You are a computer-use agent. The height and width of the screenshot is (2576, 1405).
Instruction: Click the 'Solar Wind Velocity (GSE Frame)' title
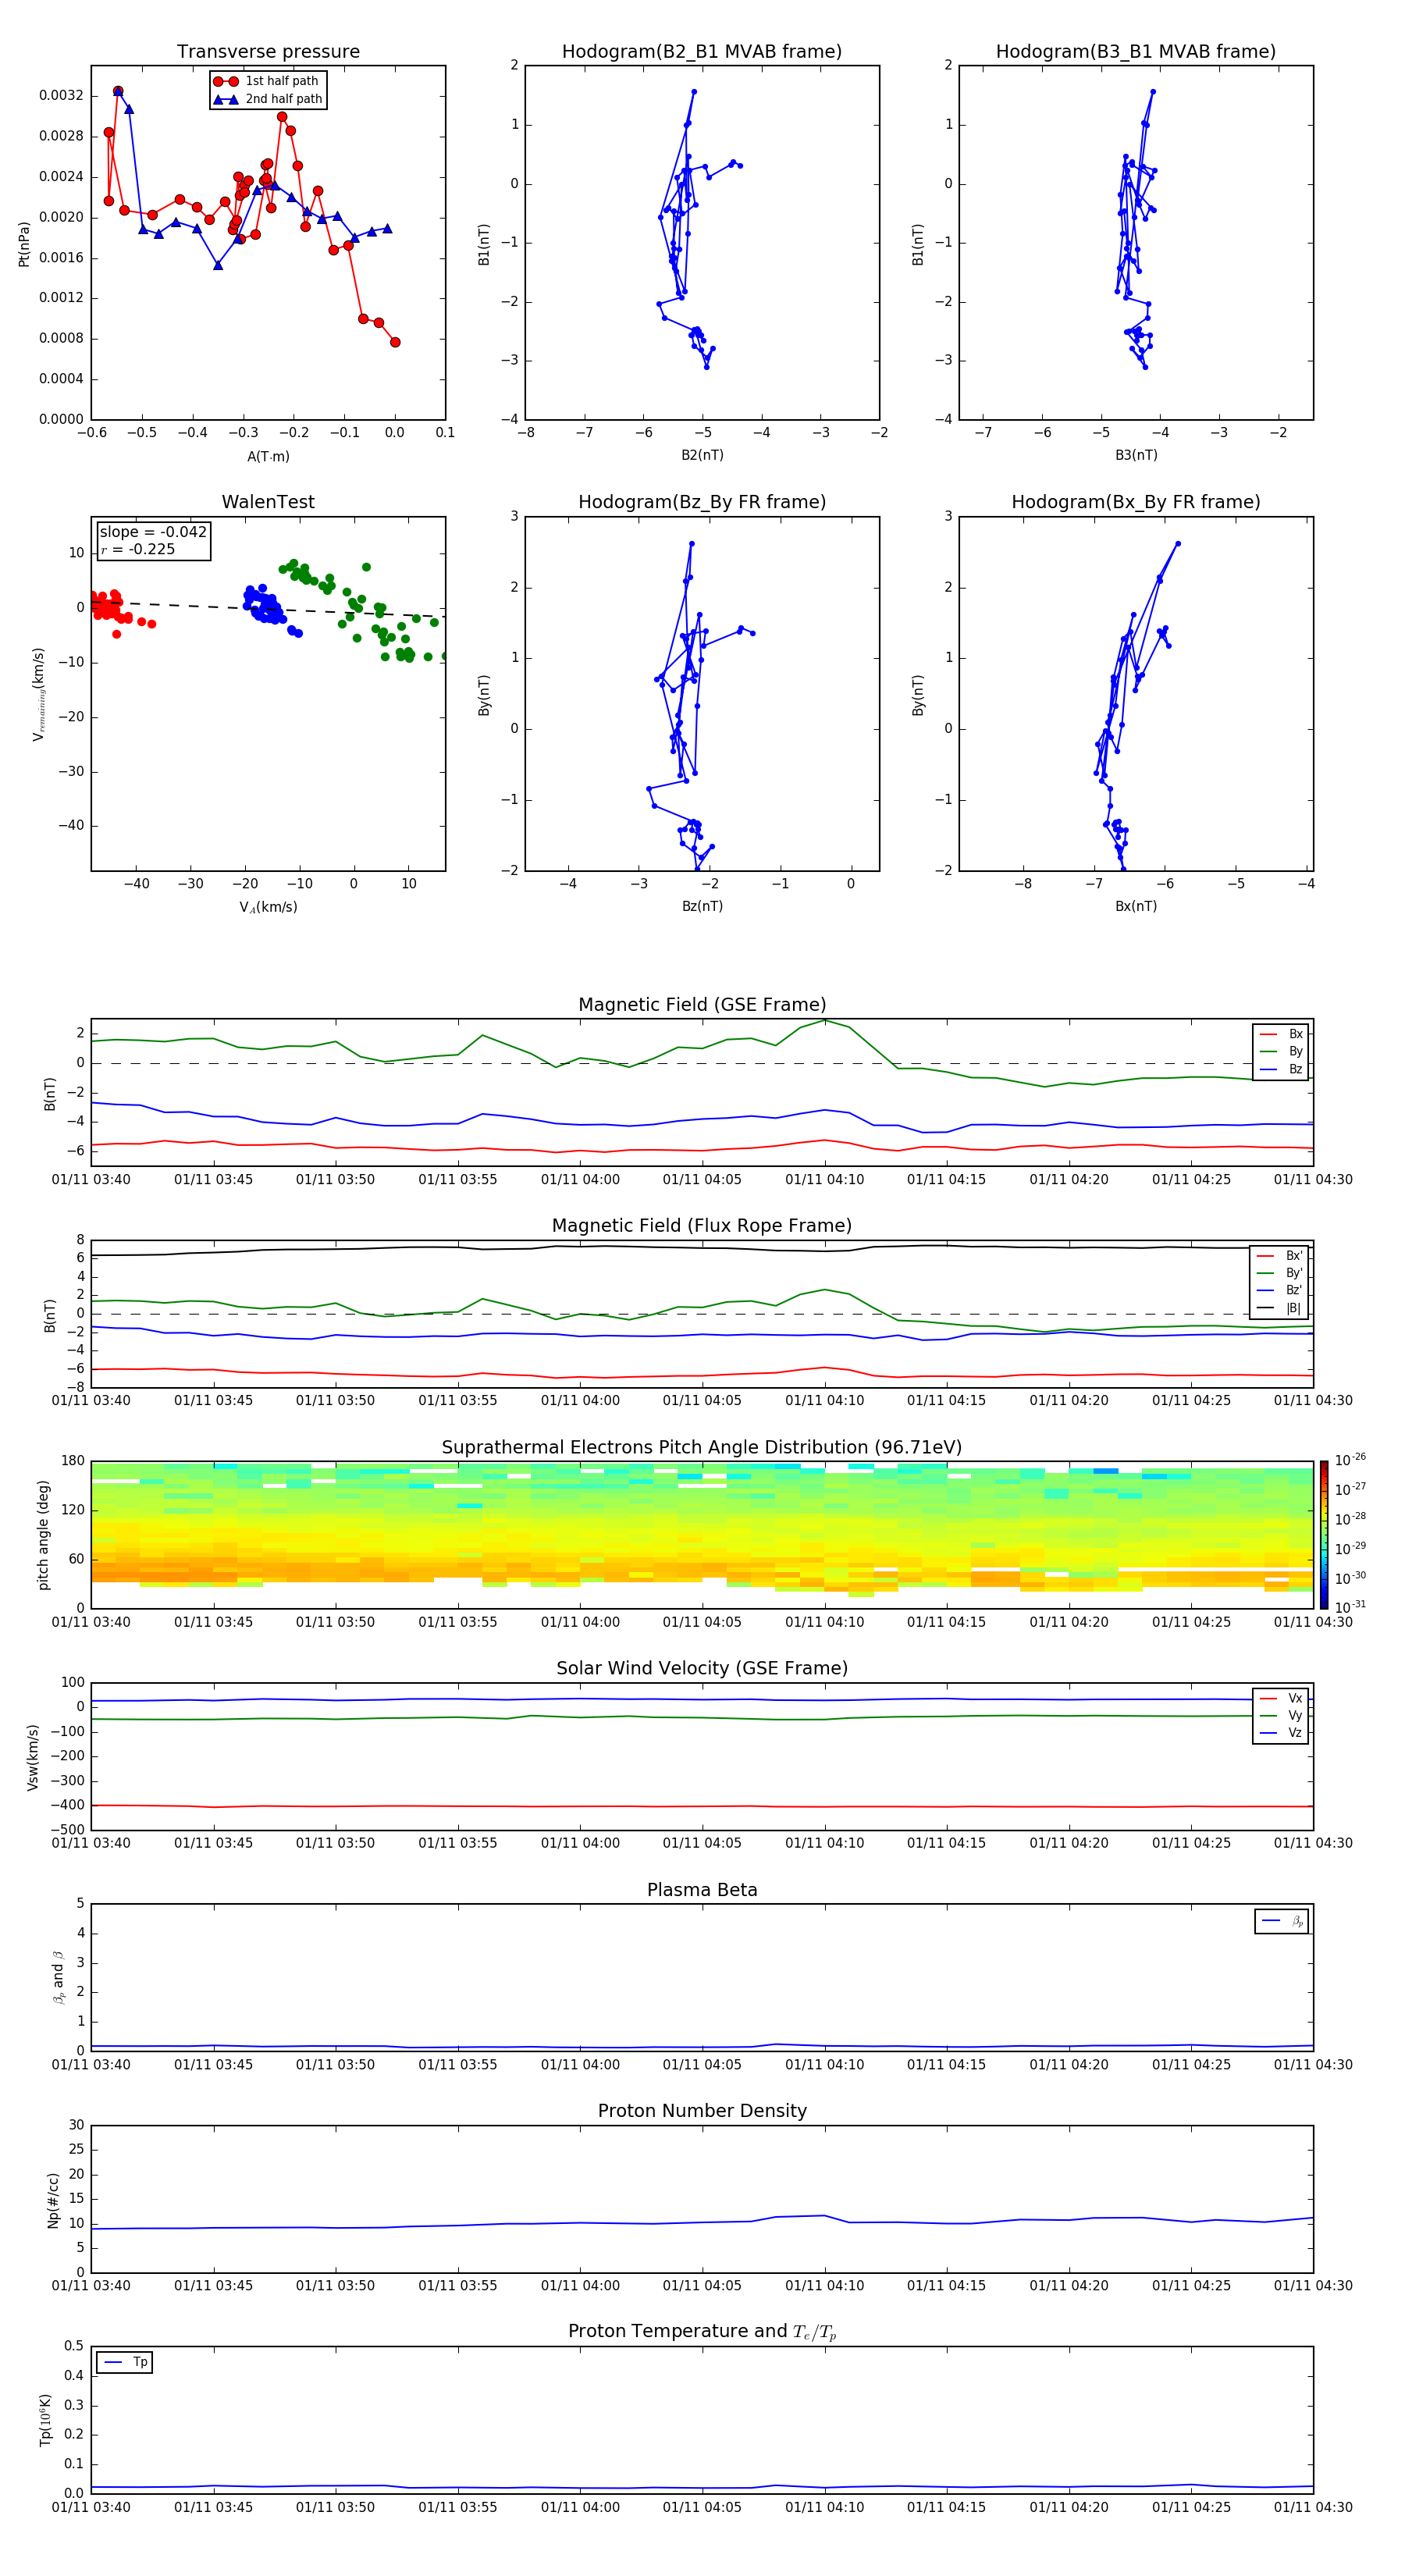(x=702, y=1669)
